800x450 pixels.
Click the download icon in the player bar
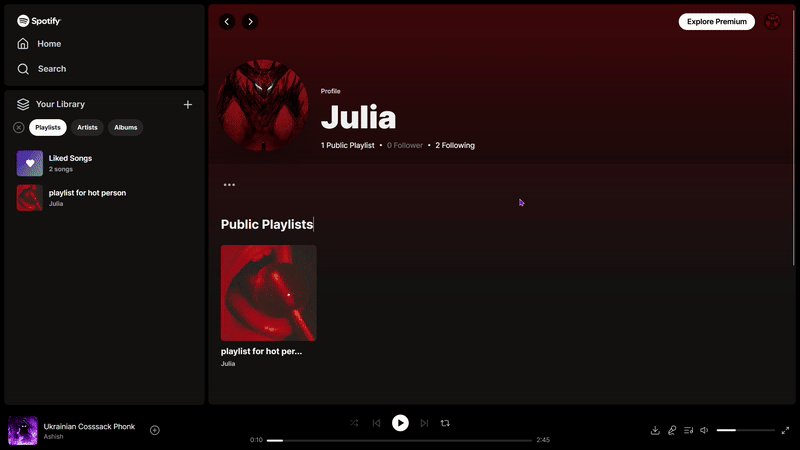tap(655, 431)
